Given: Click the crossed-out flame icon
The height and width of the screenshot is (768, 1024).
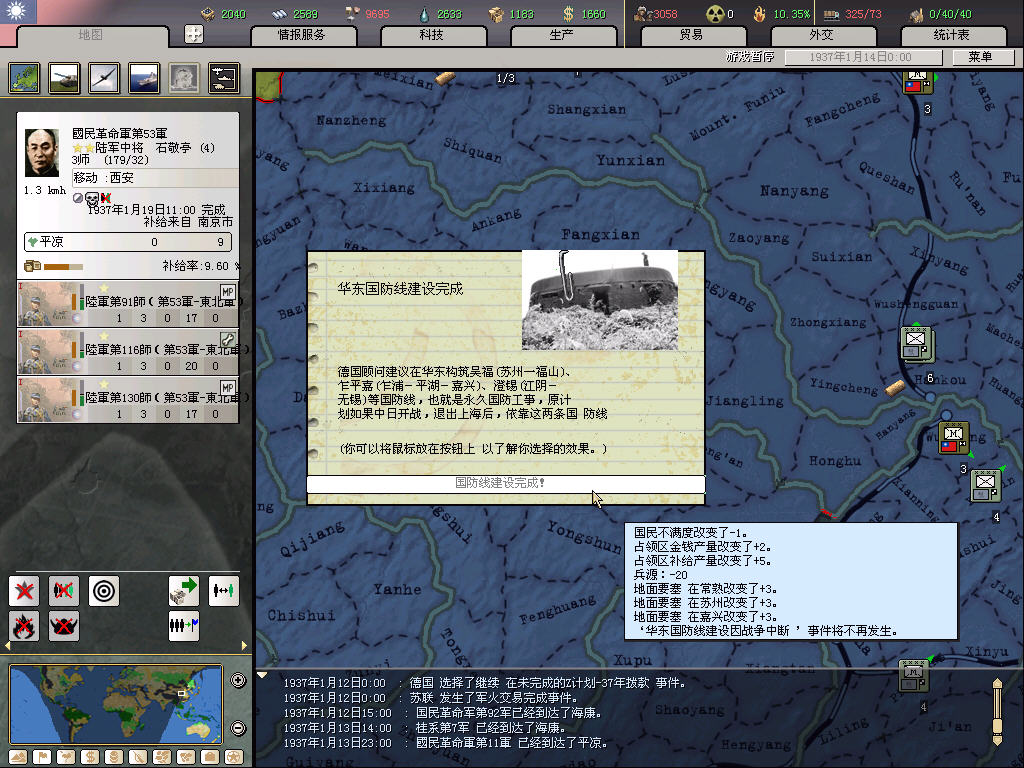Looking at the screenshot, I should coord(24,626).
